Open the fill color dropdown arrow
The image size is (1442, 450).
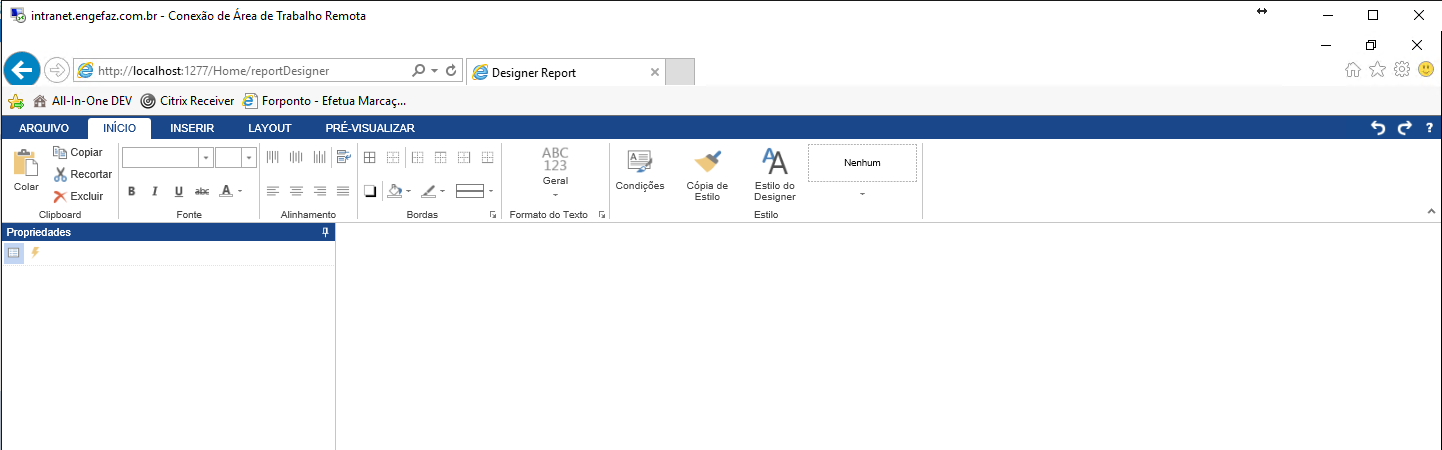(x=409, y=191)
